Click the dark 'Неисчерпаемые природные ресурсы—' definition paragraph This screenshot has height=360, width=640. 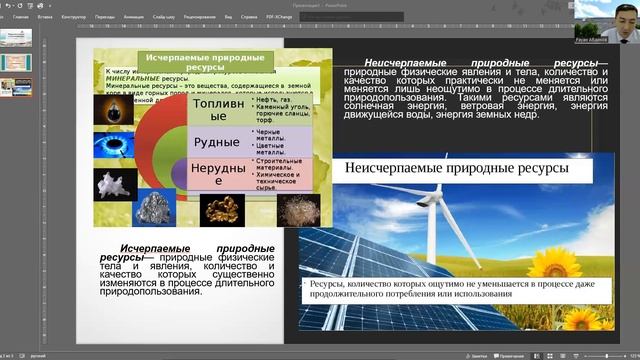[x=476, y=89]
